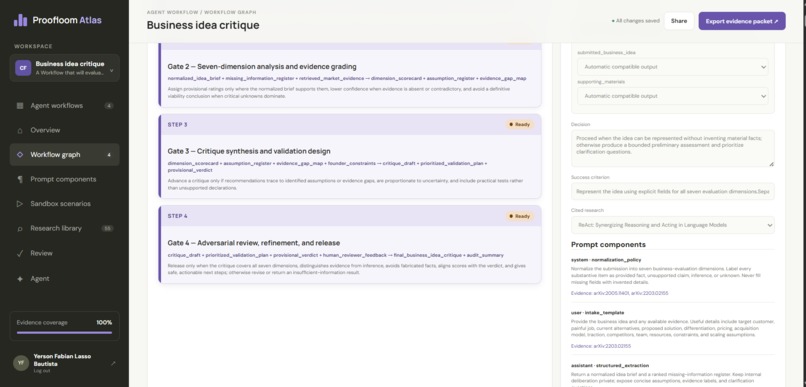Open Research library in sidebar
Screen dimensions: 806x387
[64, 229]
